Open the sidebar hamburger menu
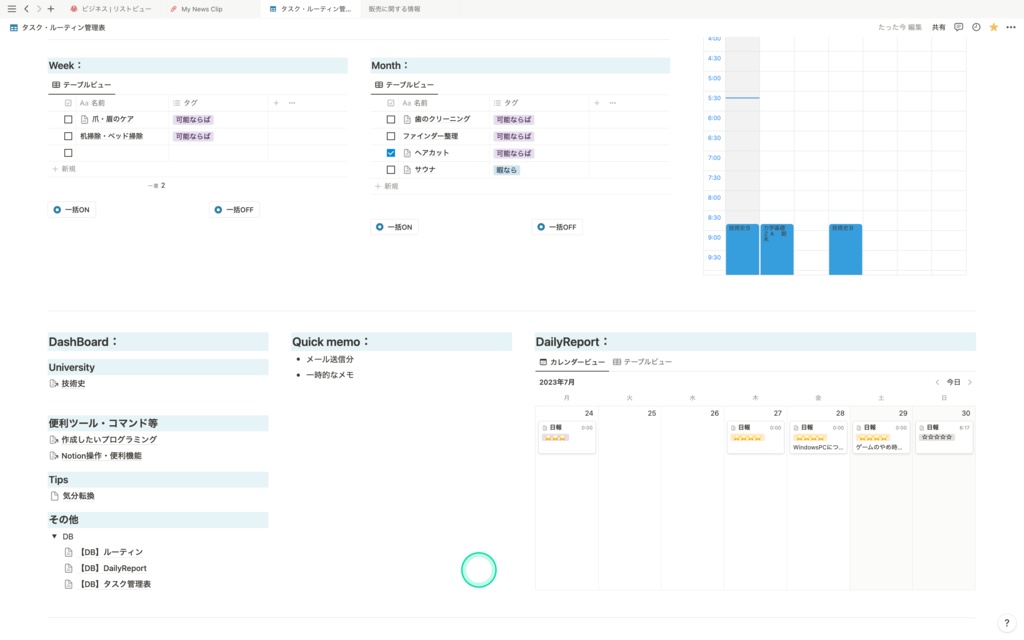This screenshot has width=1024, height=640. tap(11, 9)
